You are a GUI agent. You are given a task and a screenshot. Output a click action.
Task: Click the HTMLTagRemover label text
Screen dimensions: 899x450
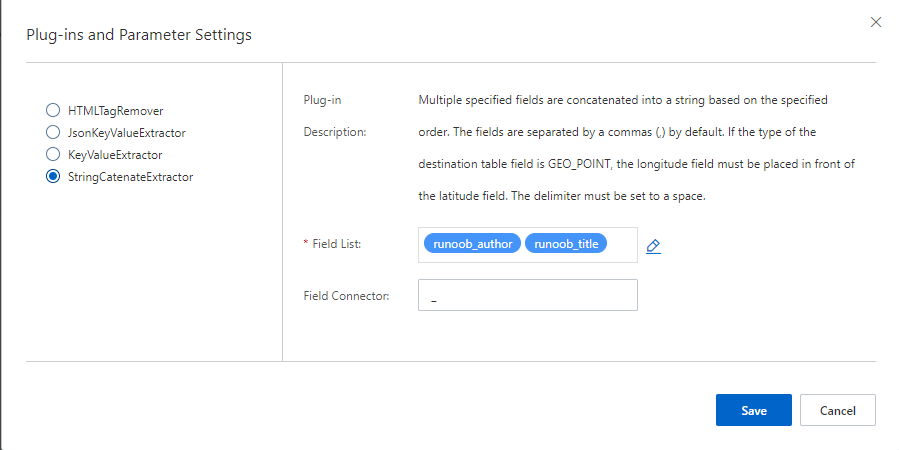point(115,110)
